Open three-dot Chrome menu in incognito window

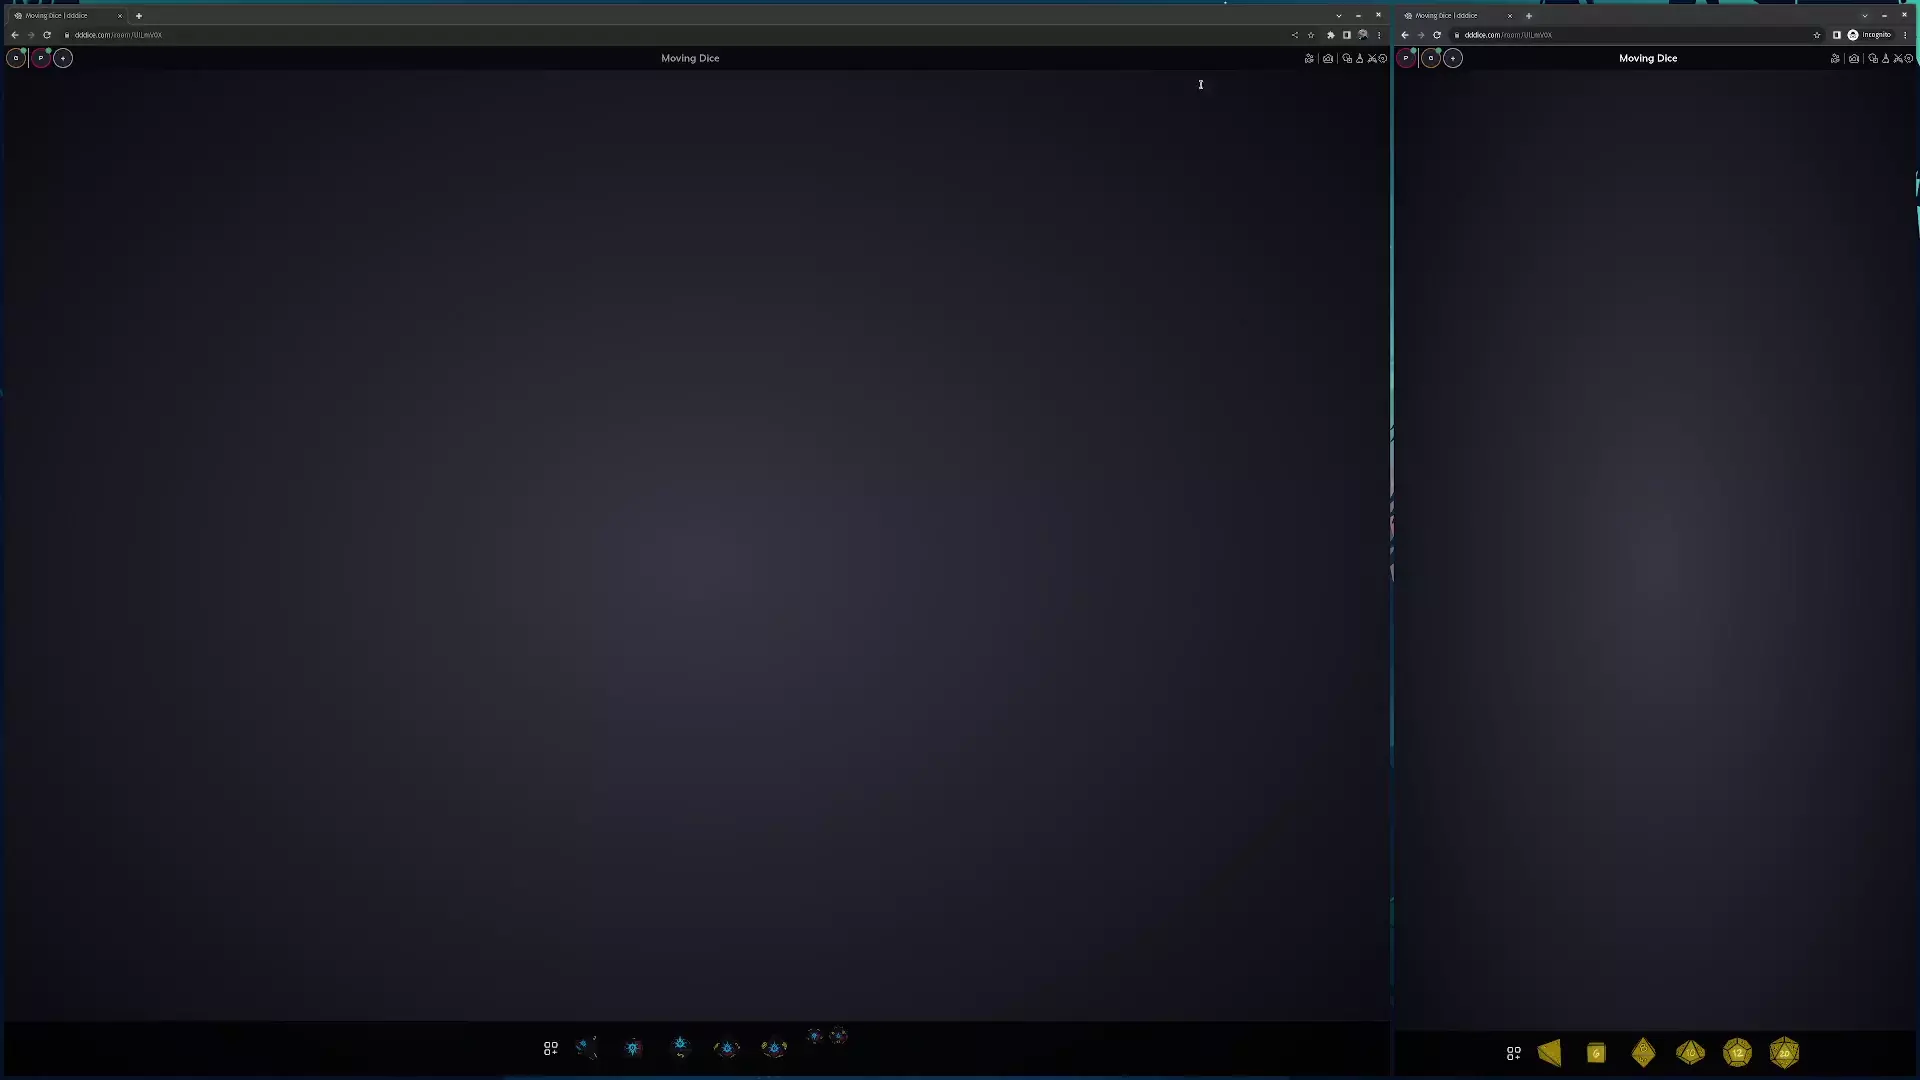coord(1905,35)
